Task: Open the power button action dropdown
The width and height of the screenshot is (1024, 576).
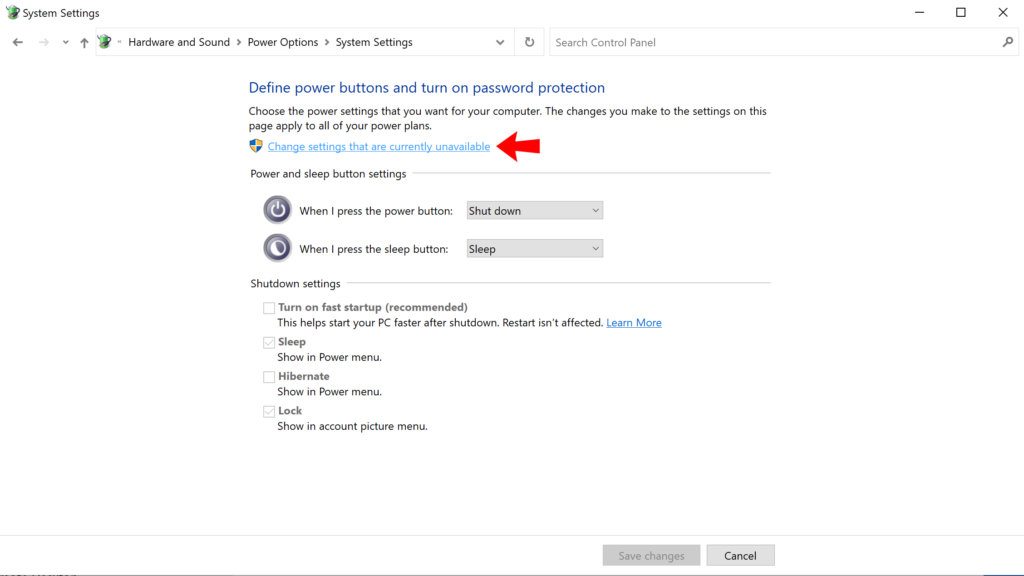Action: (535, 210)
